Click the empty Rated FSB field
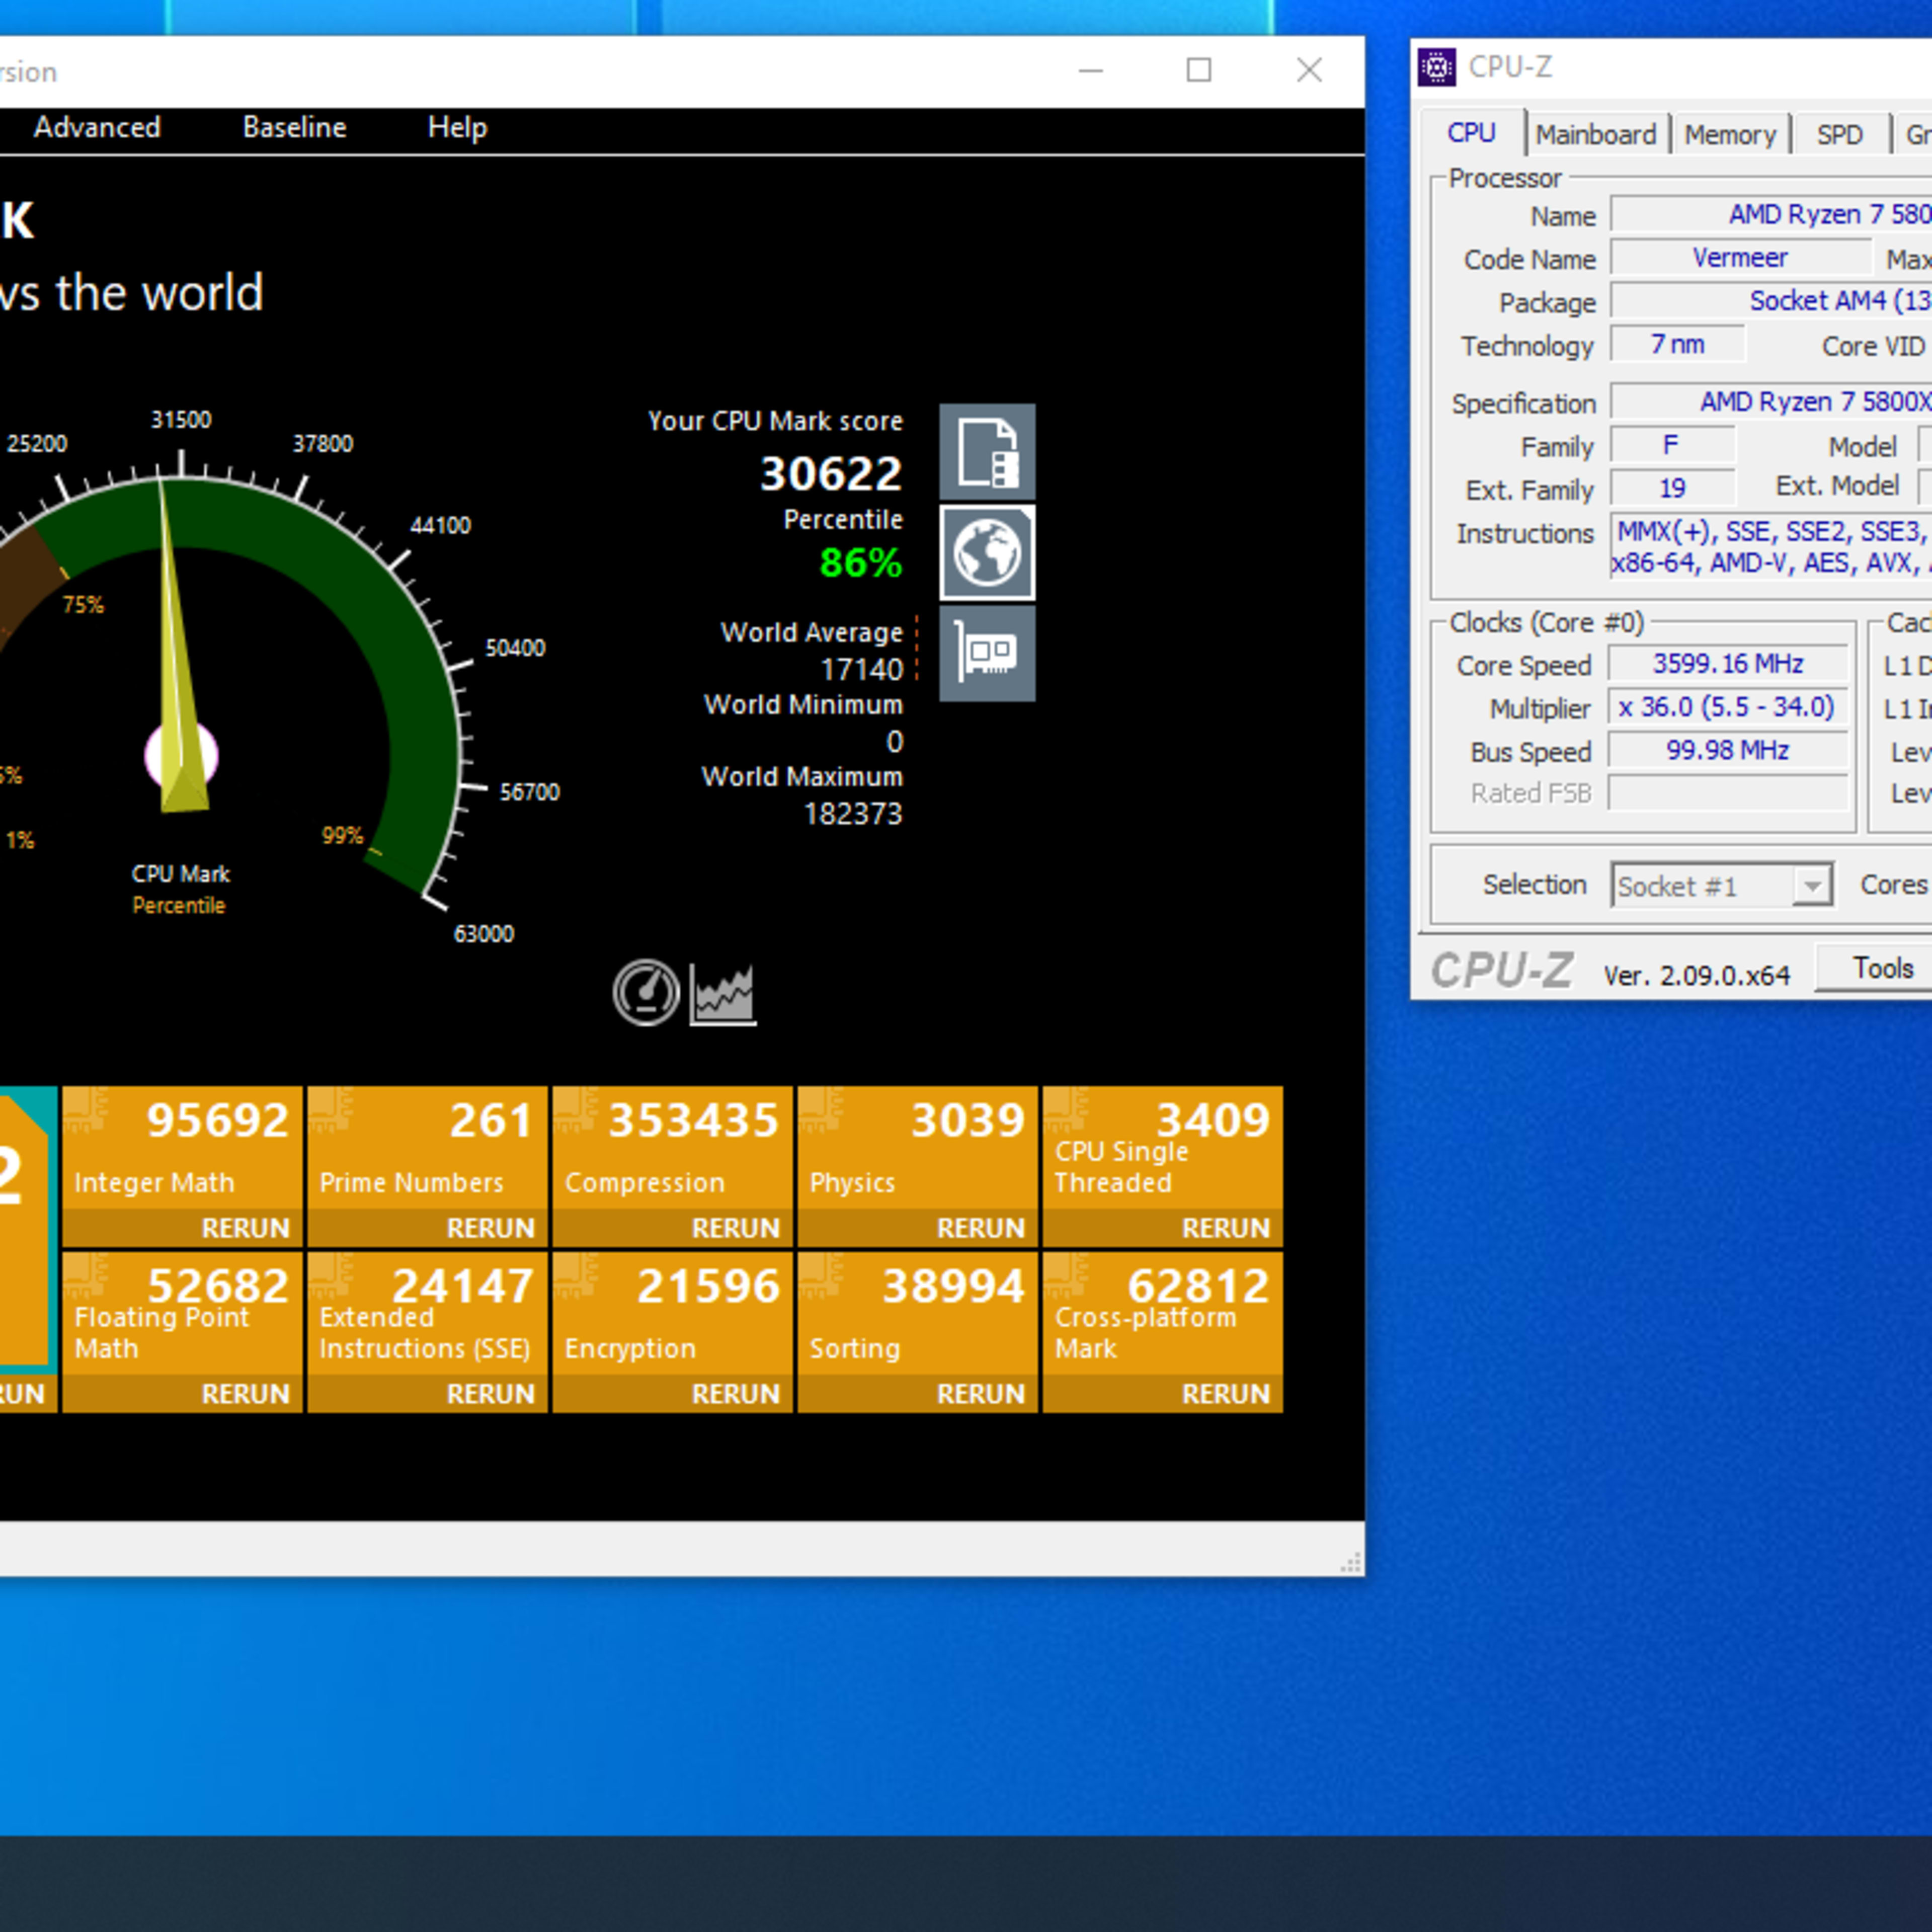Screen dimensions: 1932x1932 click(x=1728, y=793)
